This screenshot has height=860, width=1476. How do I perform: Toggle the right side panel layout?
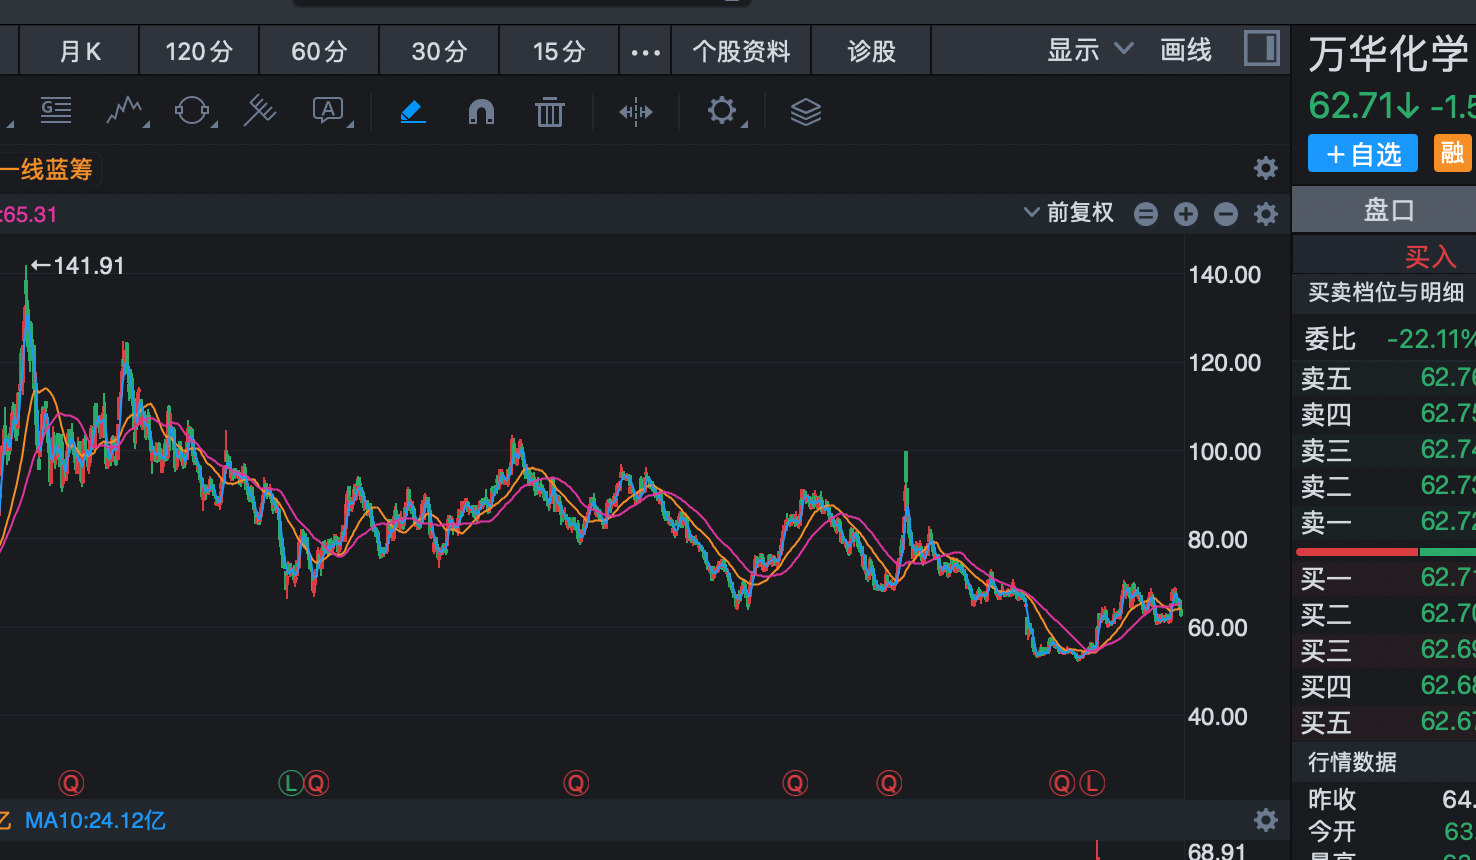[x=1261, y=49]
